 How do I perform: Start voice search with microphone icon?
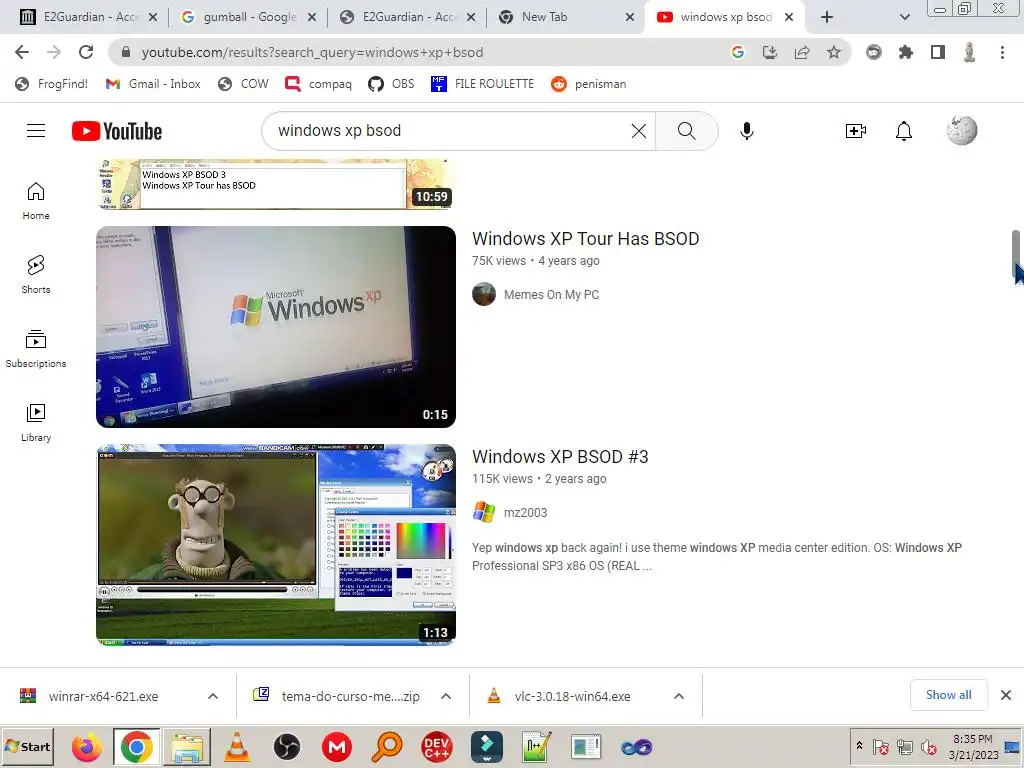tap(746, 131)
